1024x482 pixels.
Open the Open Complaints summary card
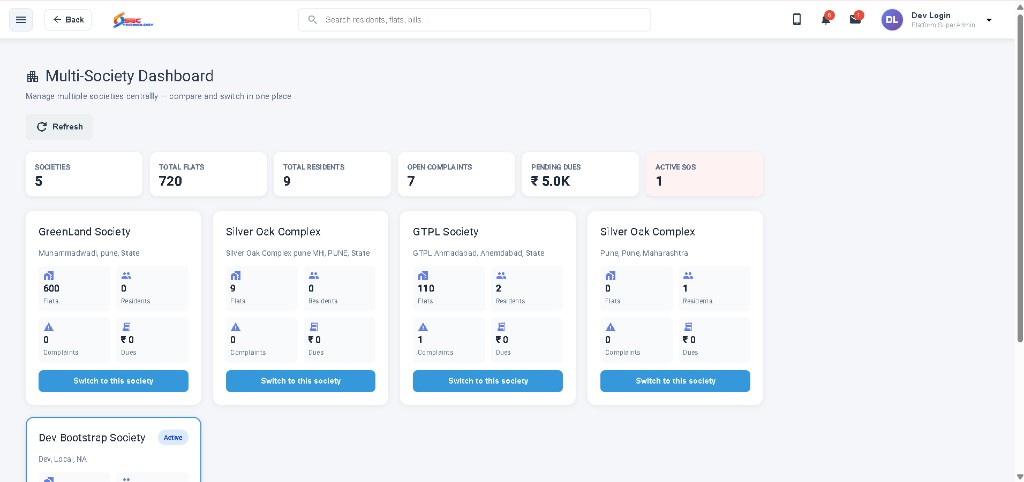tap(456, 174)
